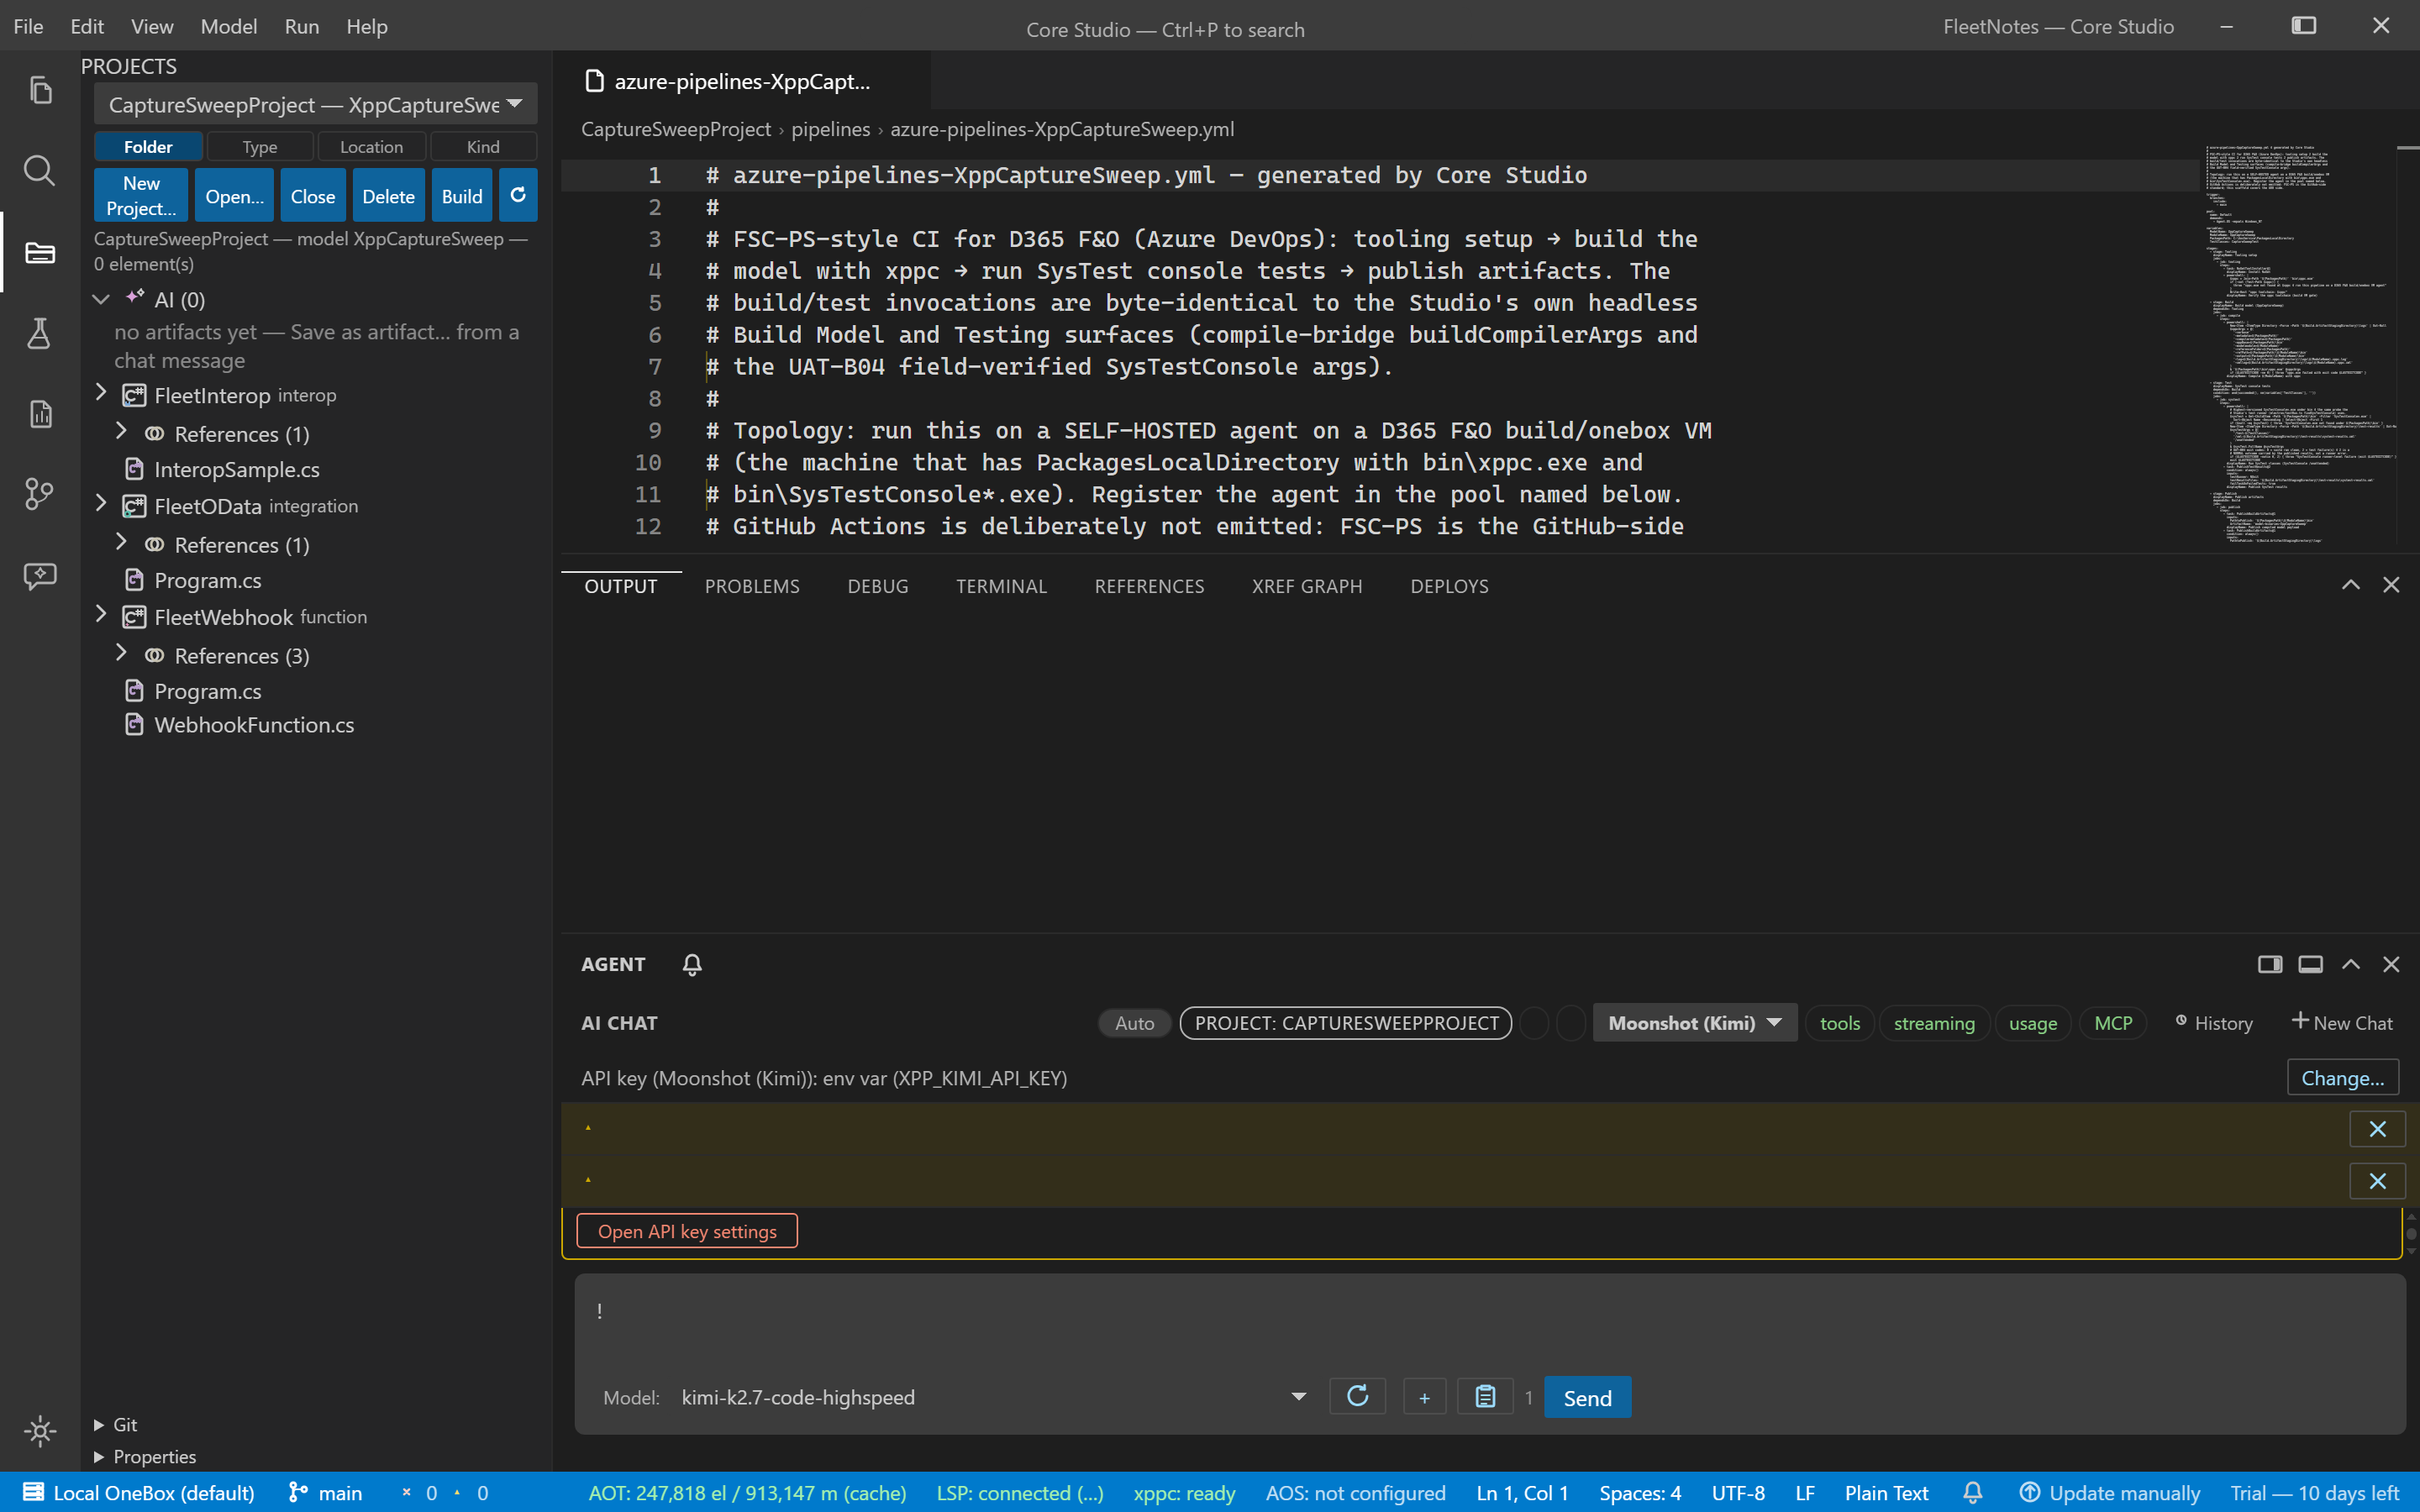The width and height of the screenshot is (2420, 1512).
Task: Open the report chart sidebar icon
Action: point(40,413)
